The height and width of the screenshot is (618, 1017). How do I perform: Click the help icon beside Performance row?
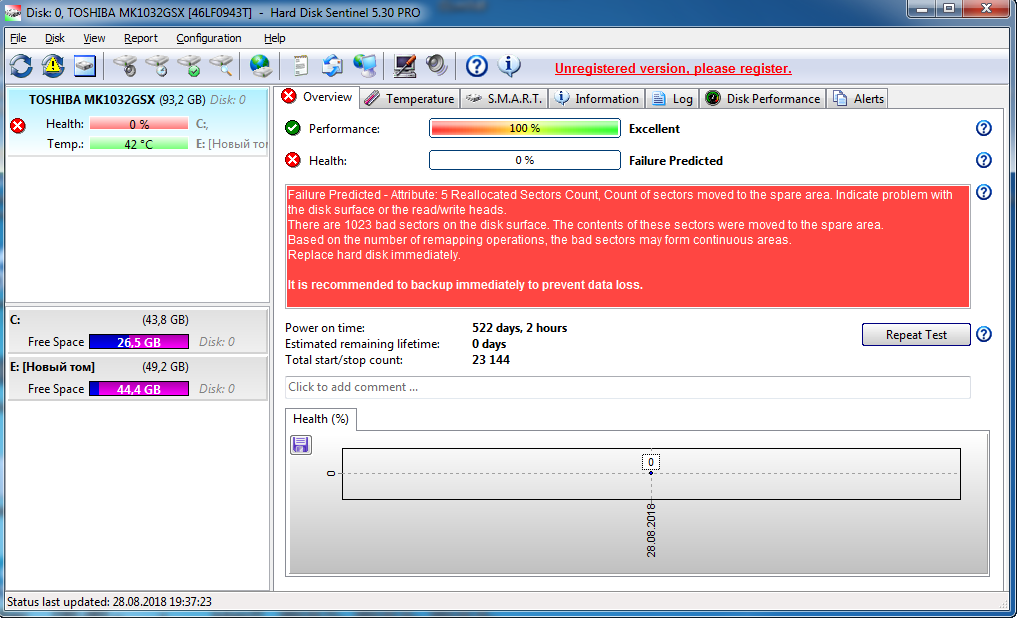click(x=983, y=128)
